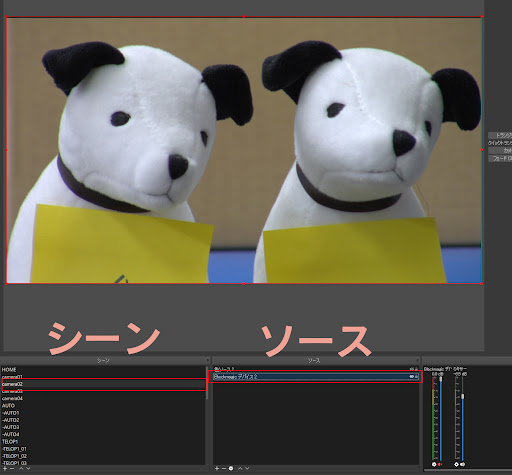Select the source row above Blackmagic デバイス 2
Image resolution: width=512 pixels, height=475 pixels.
pyautogui.click(x=316, y=369)
